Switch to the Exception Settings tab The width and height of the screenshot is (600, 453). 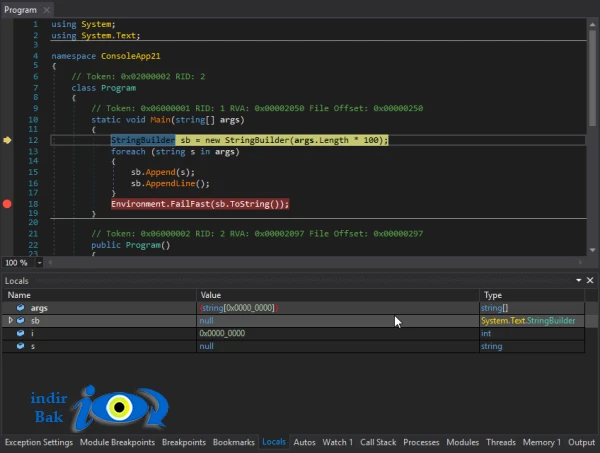pos(39,442)
